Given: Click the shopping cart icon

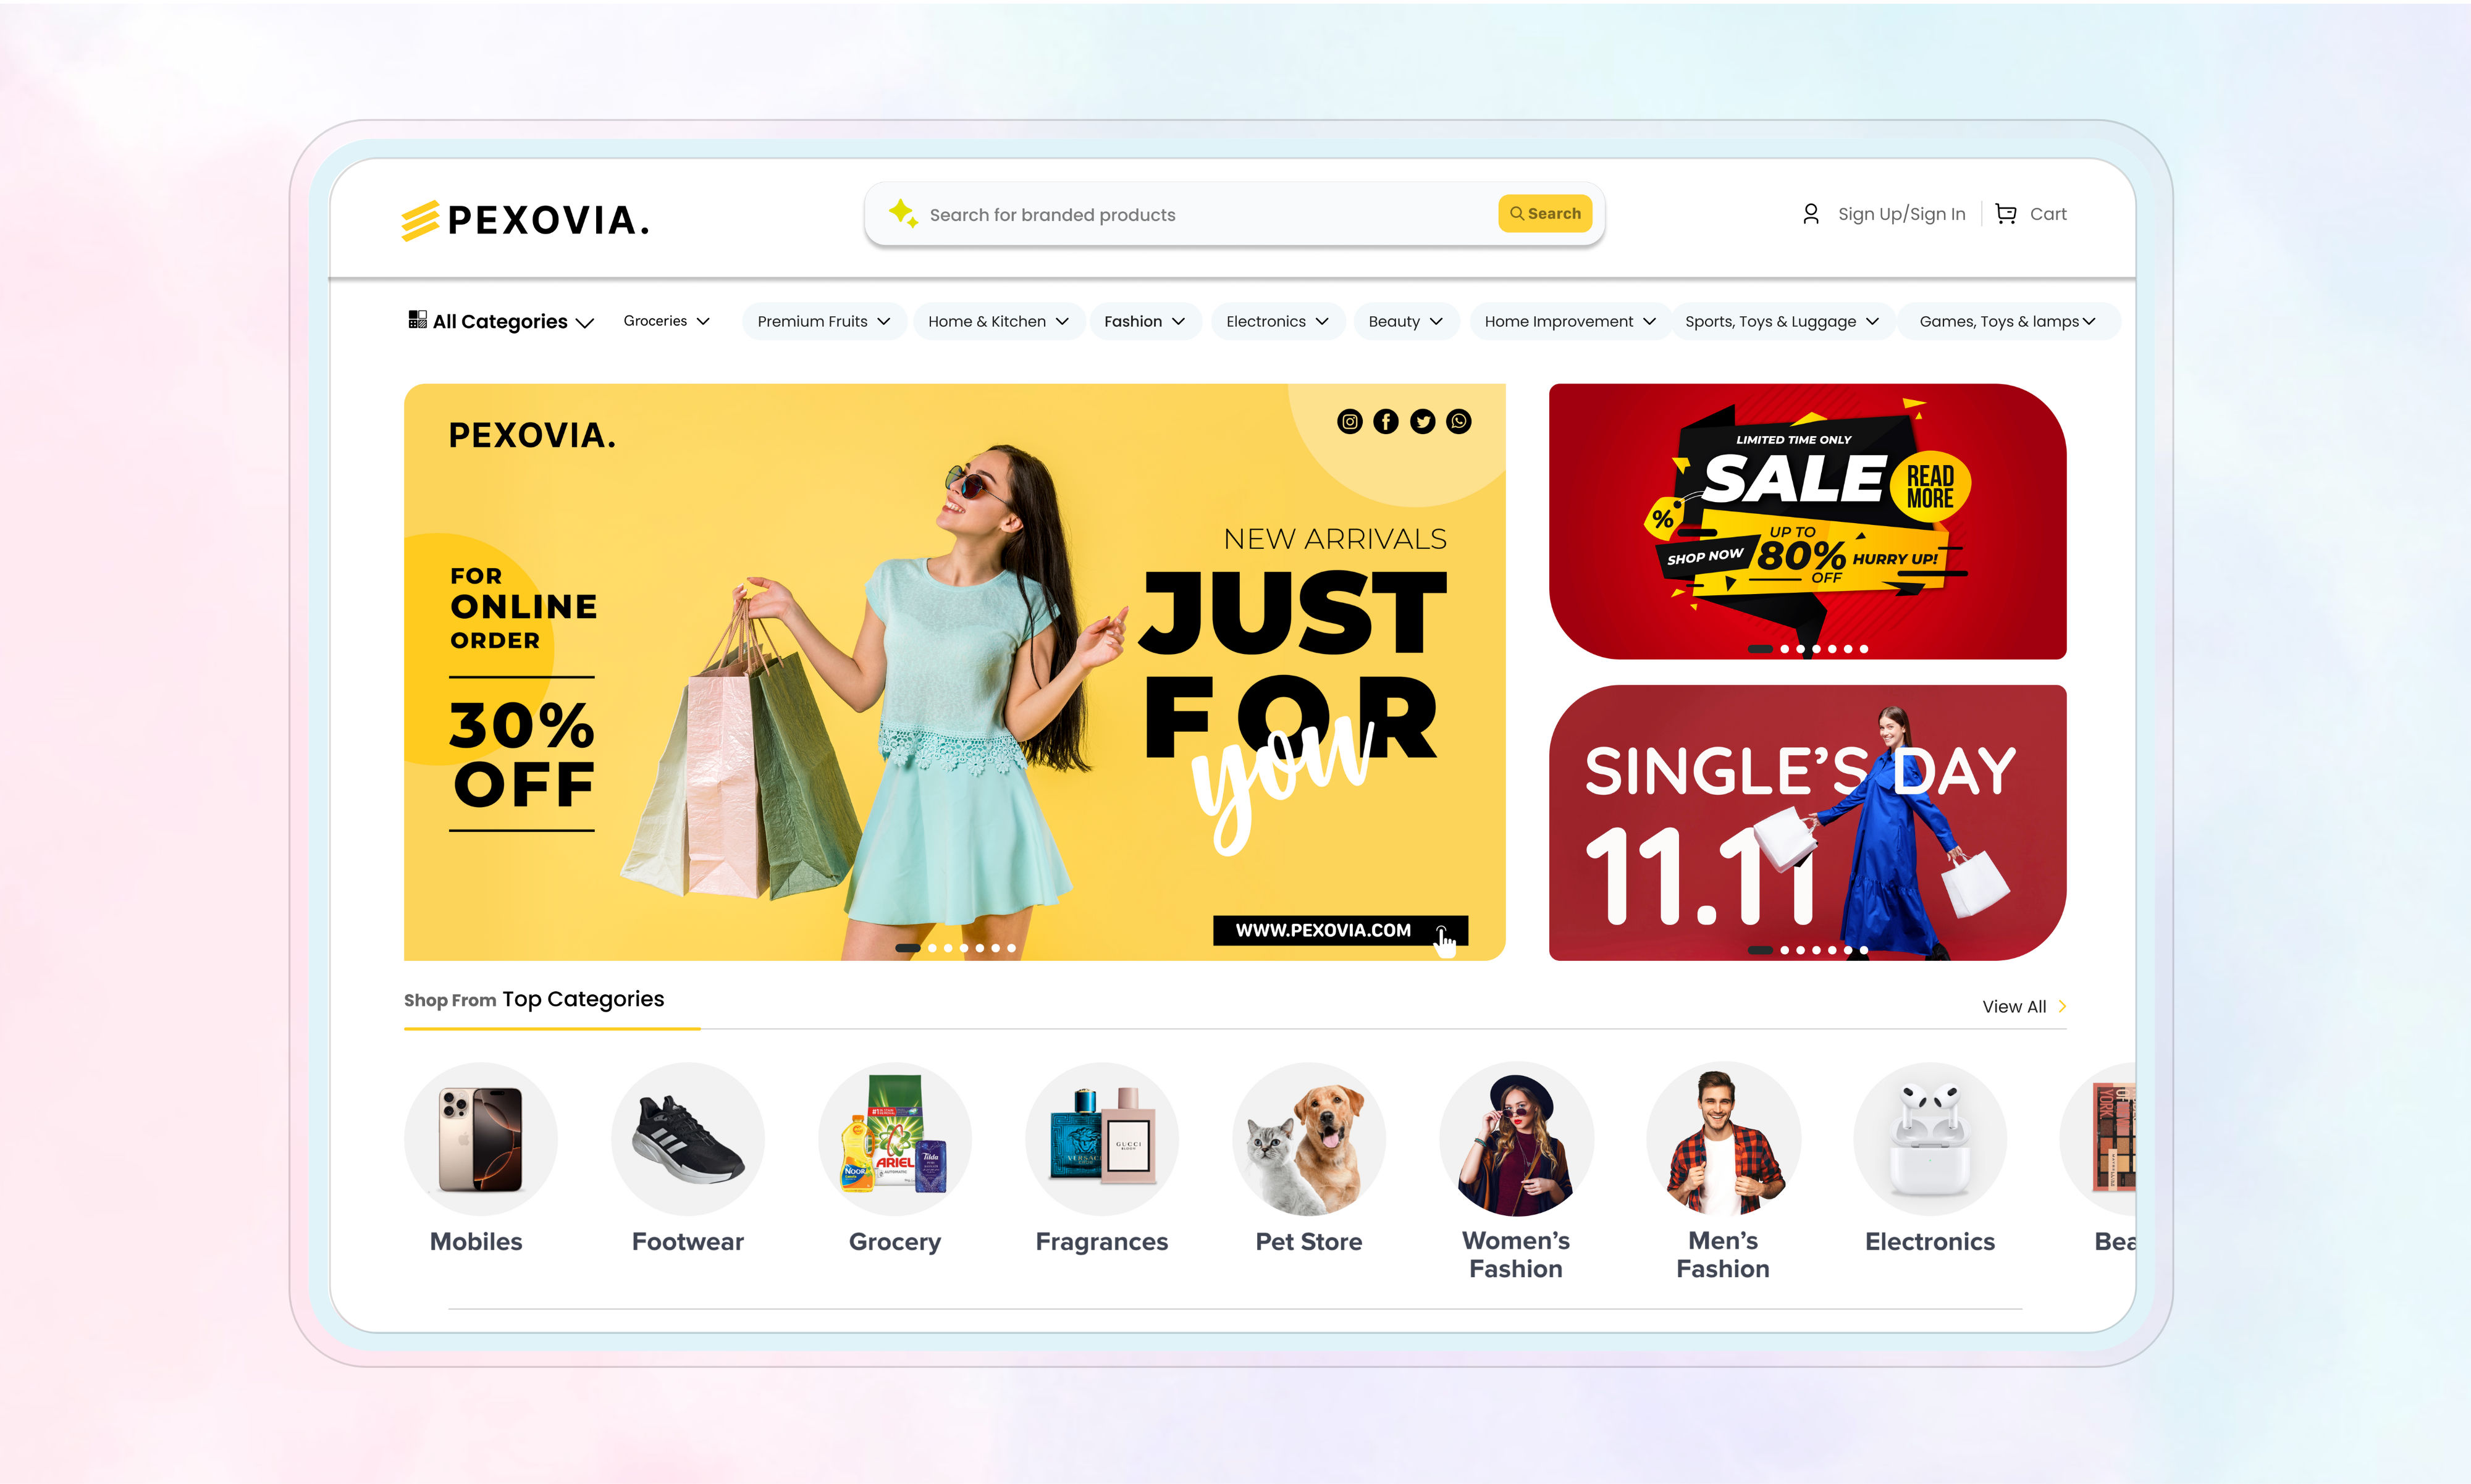Looking at the screenshot, I should pos(2005,214).
